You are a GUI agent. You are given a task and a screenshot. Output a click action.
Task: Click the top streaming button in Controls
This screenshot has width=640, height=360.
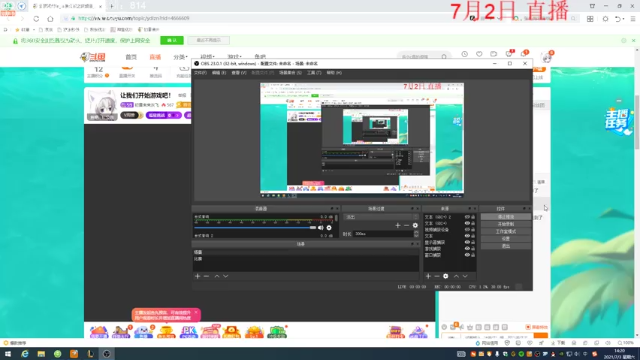click(x=506, y=217)
